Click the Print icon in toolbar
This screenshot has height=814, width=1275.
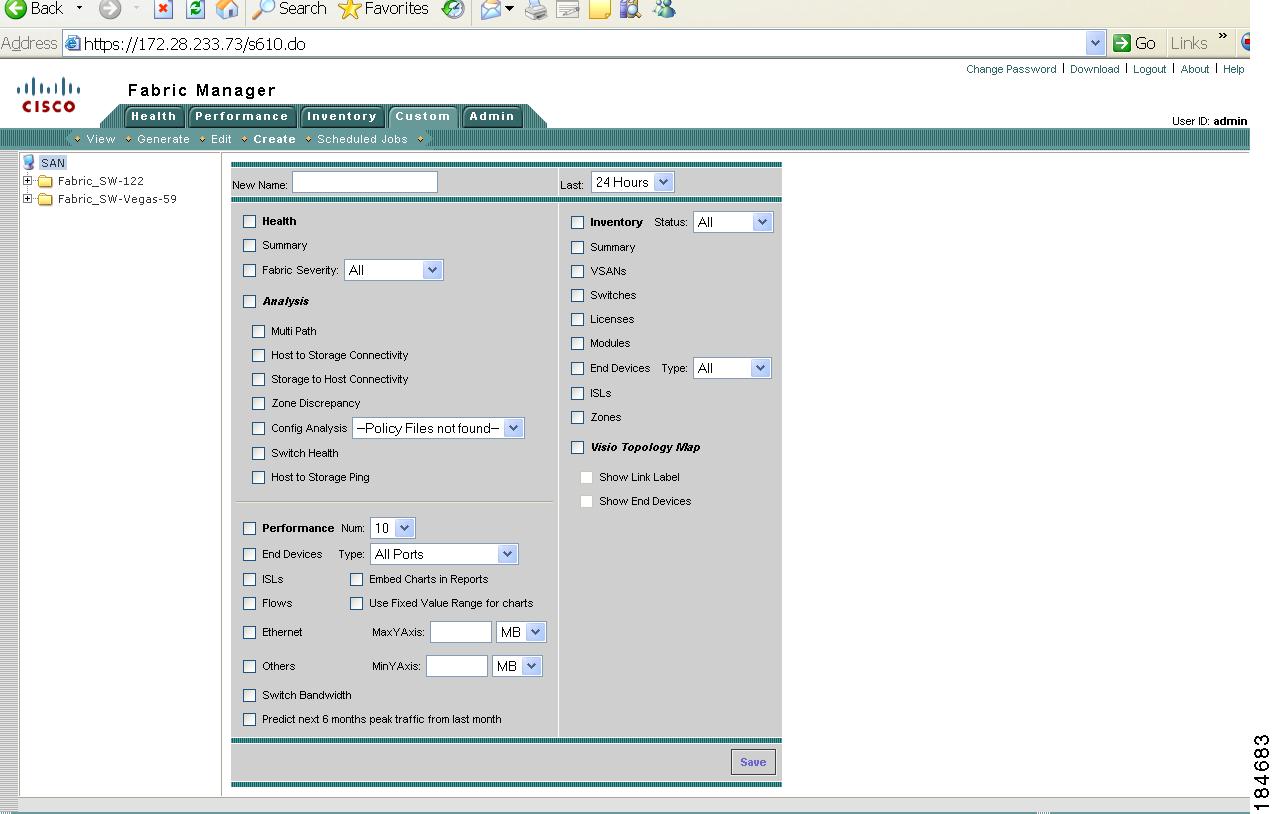click(536, 10)
